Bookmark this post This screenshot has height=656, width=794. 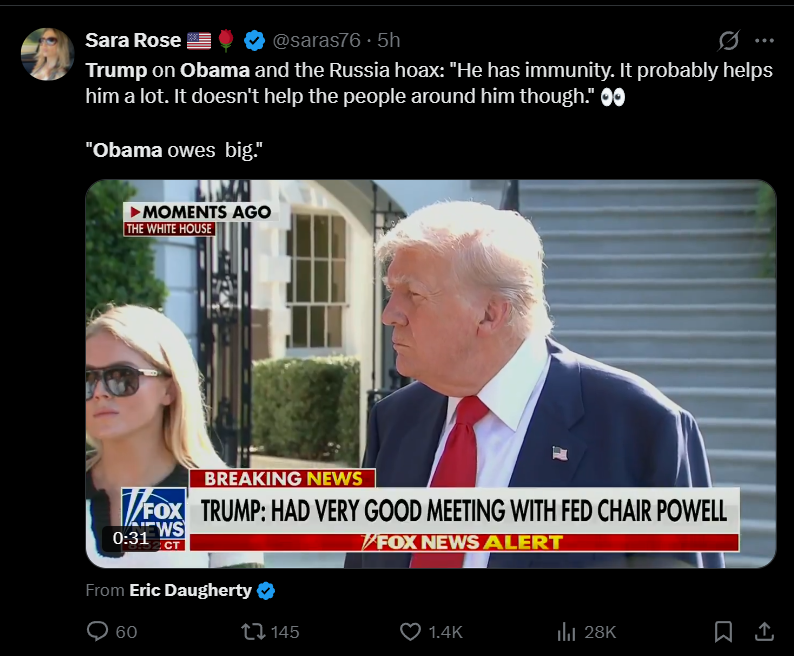pyautogui.click(x=723, y=632)
